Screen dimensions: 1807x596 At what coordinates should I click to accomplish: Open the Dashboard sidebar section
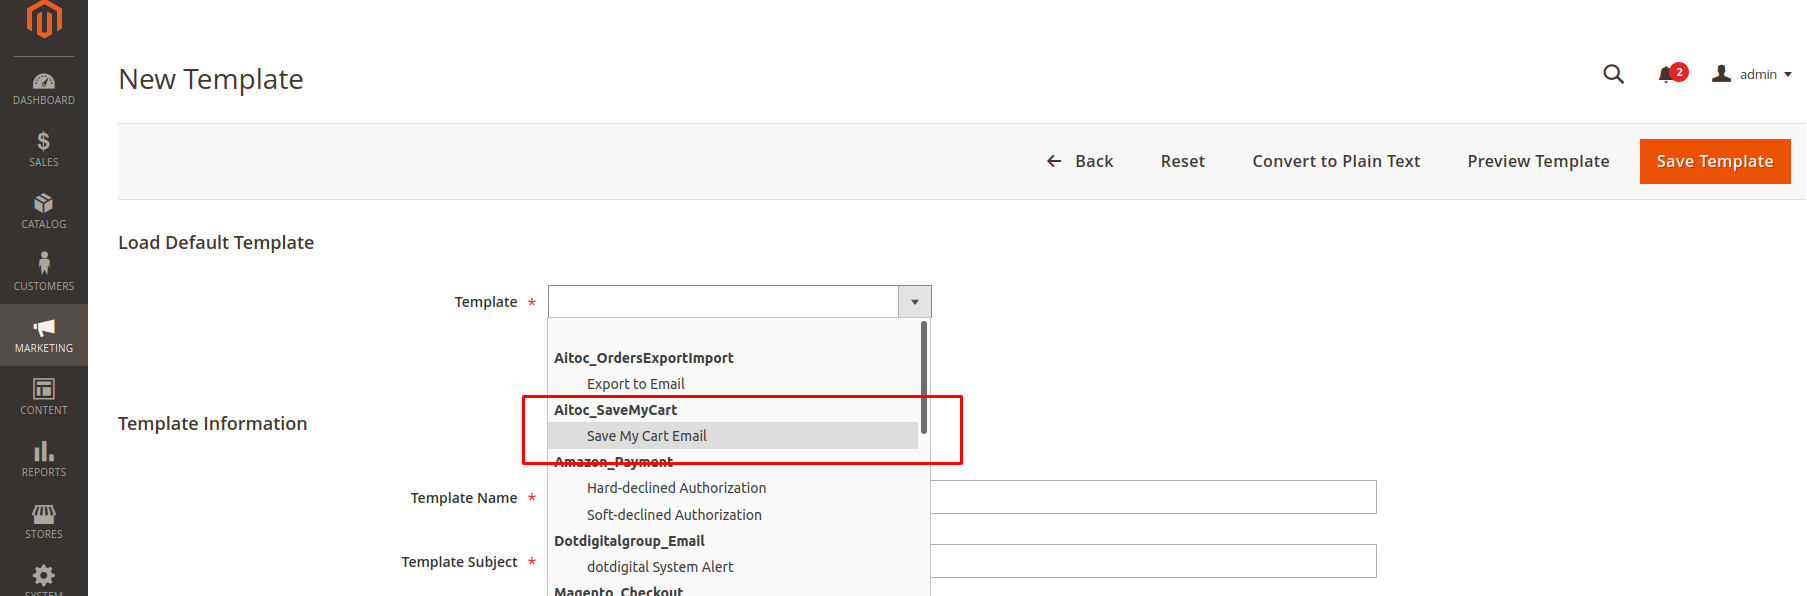(x=44, y=88)
